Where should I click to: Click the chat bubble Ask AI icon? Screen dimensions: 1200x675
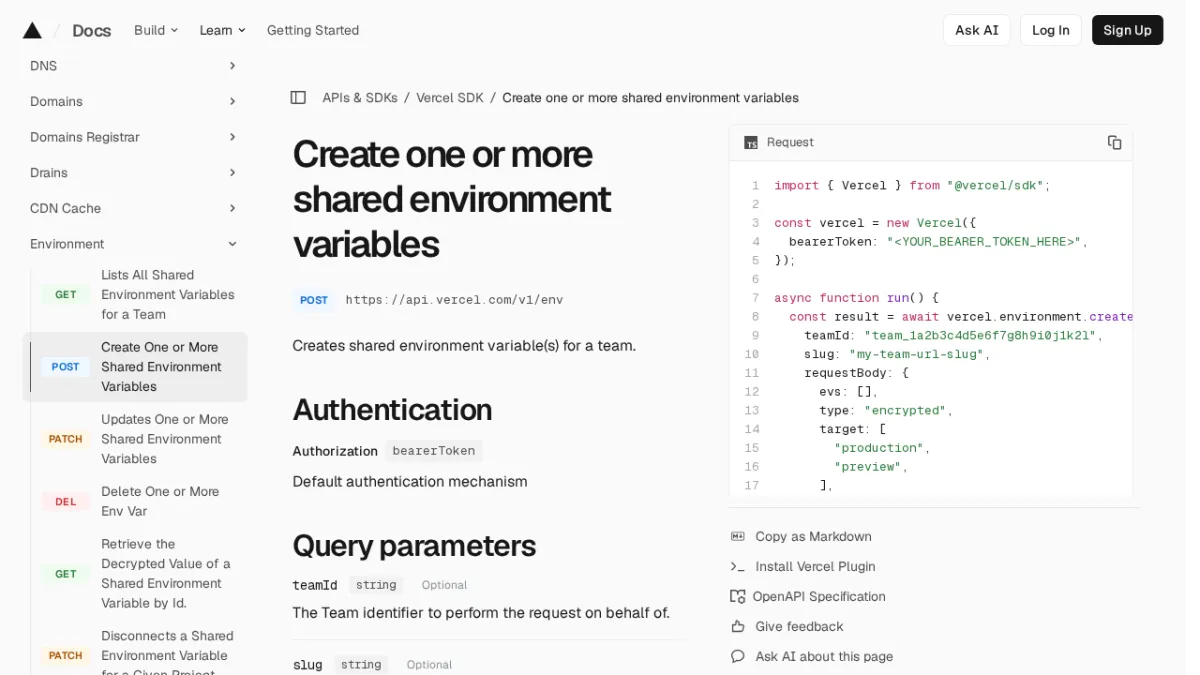[738, 657]
